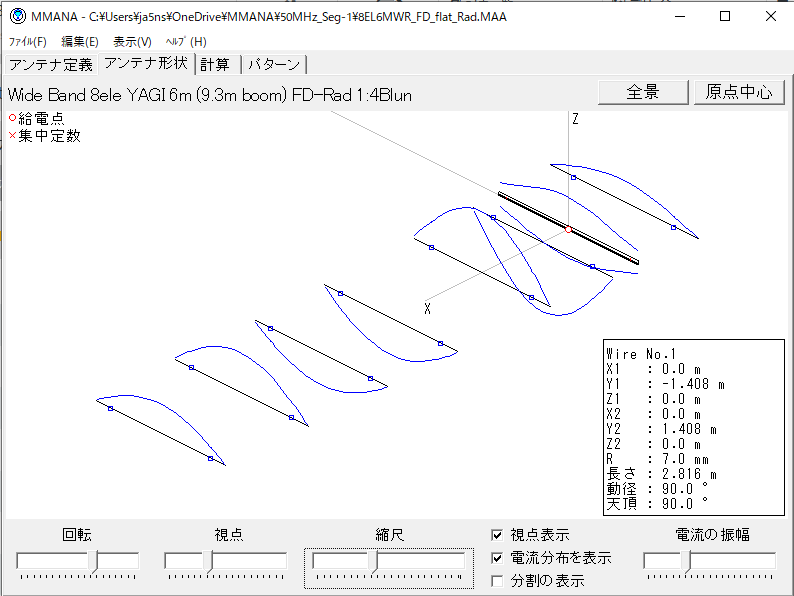Close the MMANA window

[770, 17]
